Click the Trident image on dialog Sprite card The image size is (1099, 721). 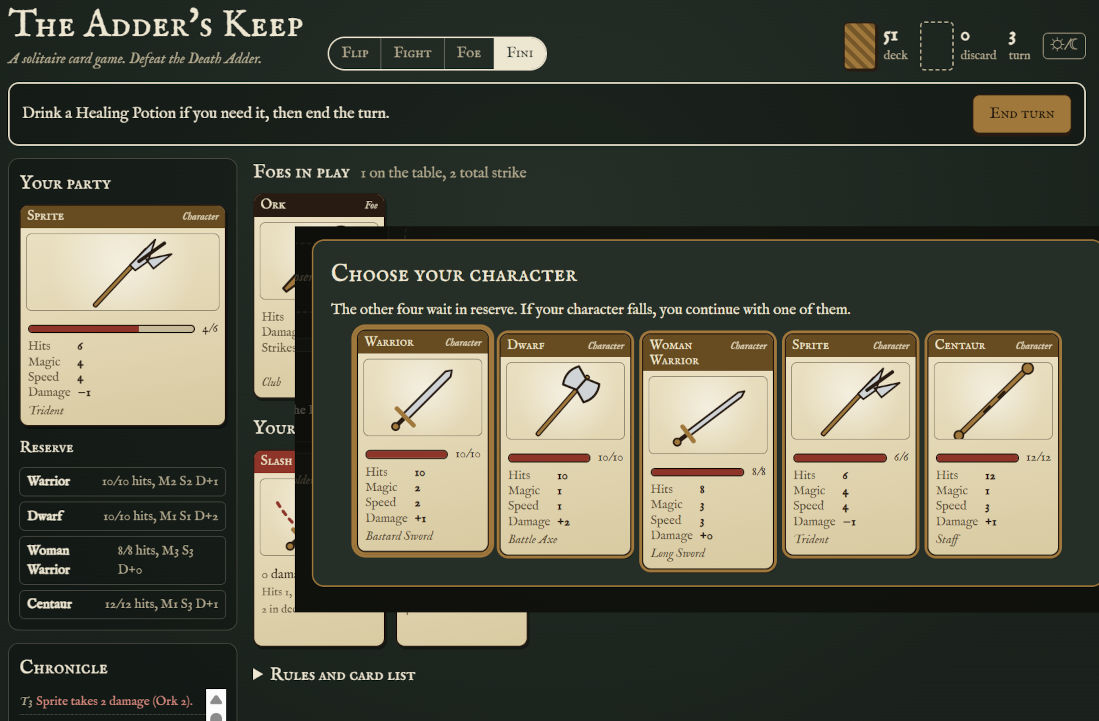[x=850, y=401]
